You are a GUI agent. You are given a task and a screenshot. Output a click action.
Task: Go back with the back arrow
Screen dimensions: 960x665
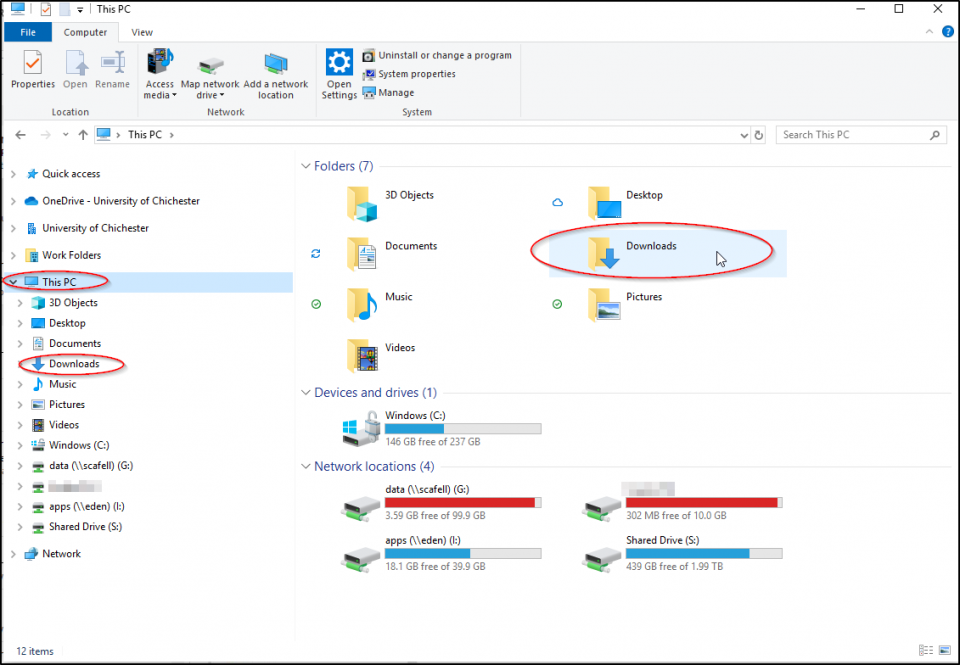(x=20, y=135)
